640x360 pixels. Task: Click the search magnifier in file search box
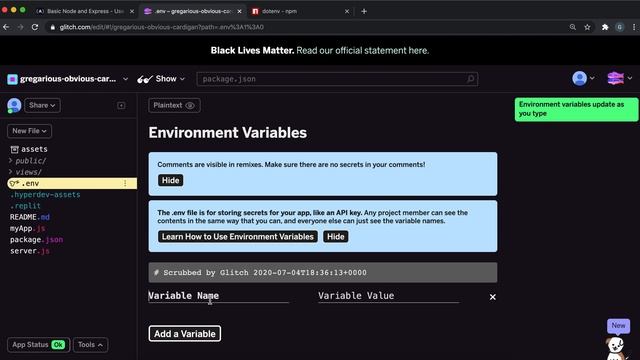(x=470, y=79)
